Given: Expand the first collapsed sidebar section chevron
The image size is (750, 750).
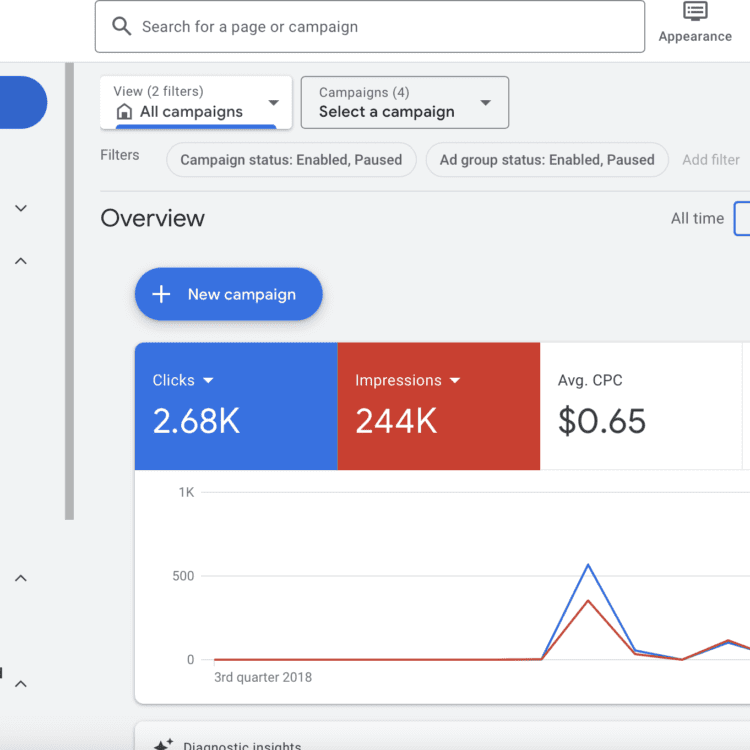Looking at the screenshot, I should point(21,208).
